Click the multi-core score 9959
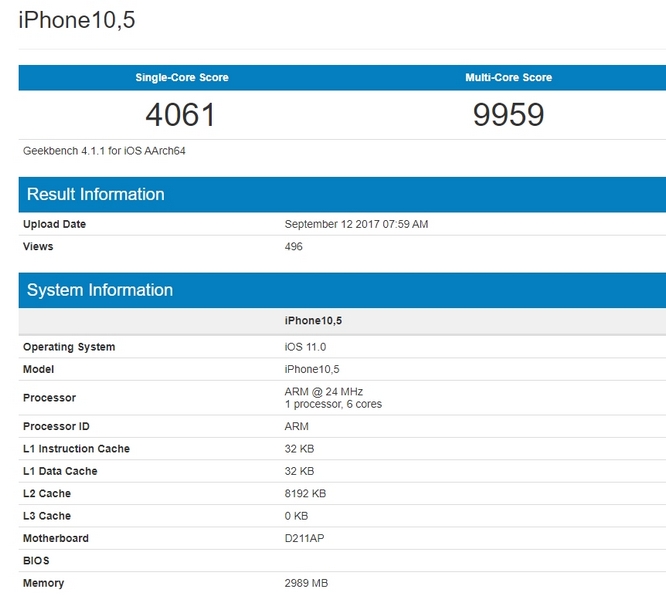The image size is (666, 600). click(x=508, y=115)
